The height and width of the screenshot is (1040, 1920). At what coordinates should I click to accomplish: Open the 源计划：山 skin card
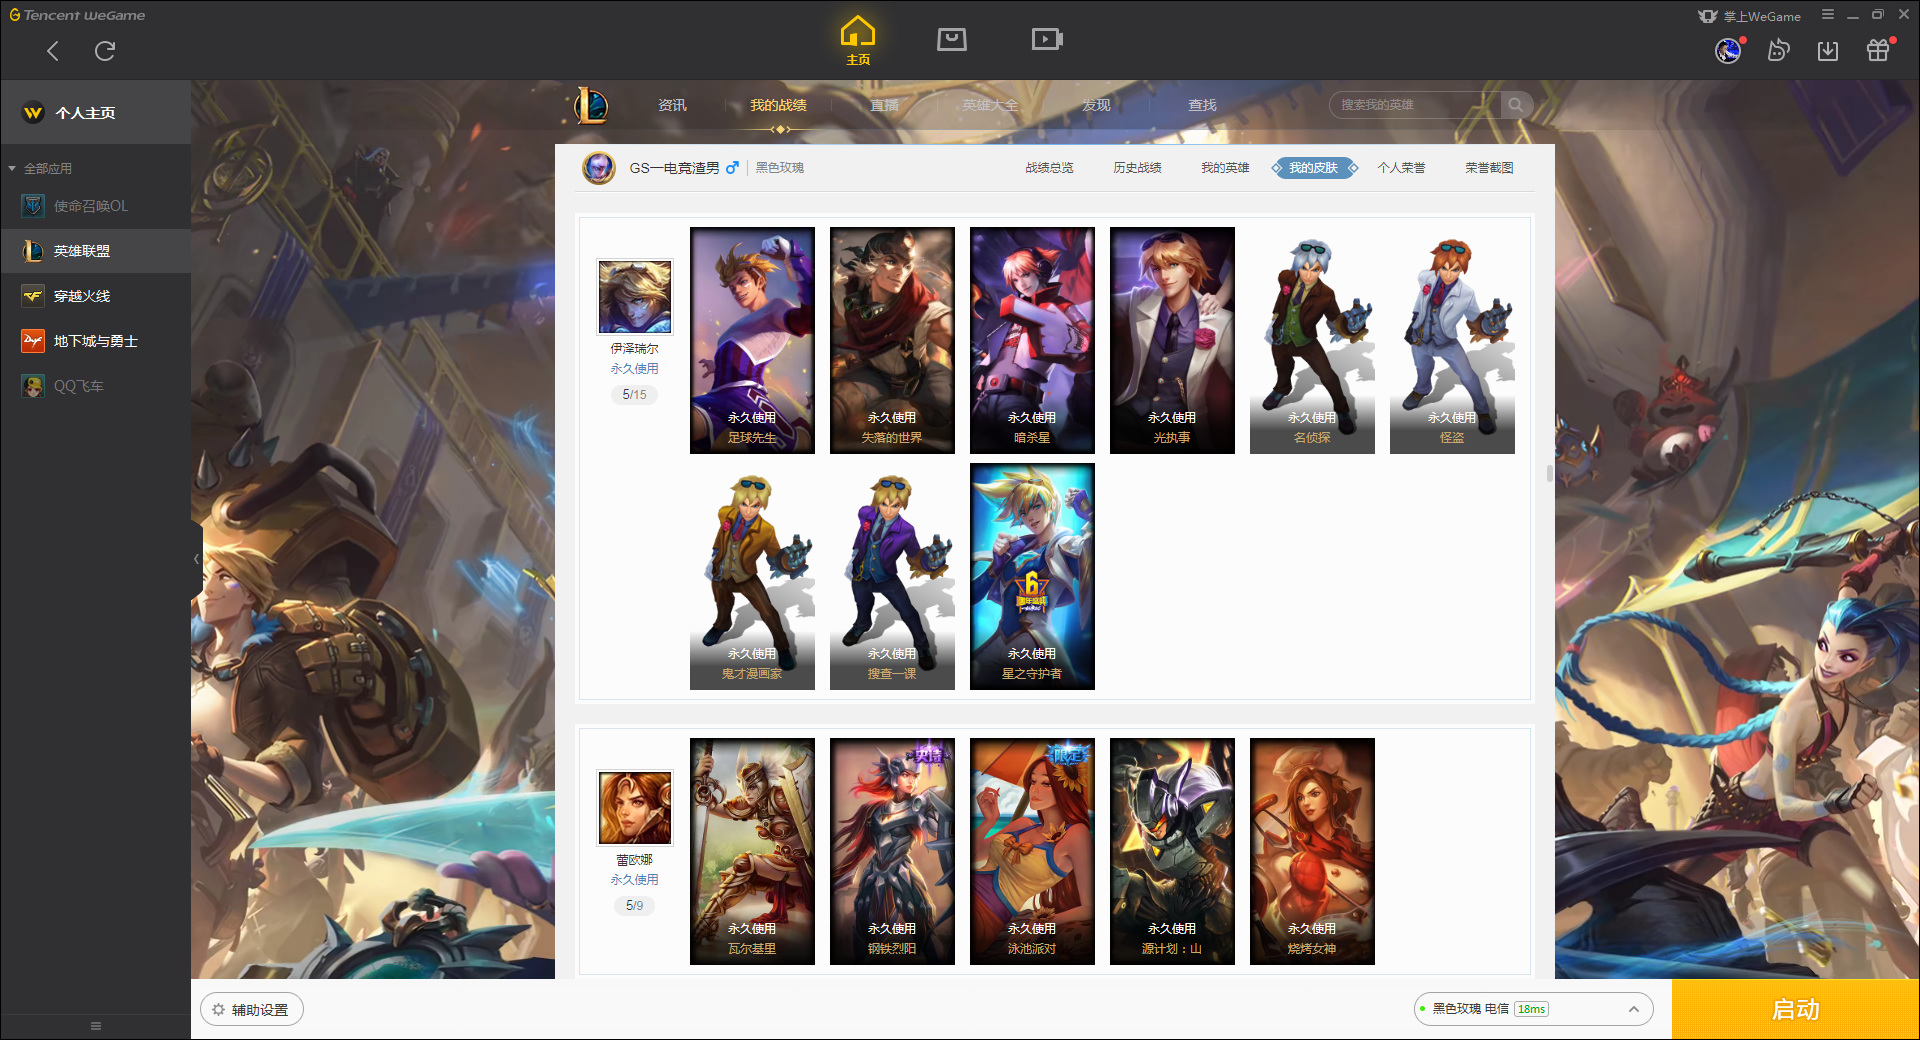point(1172,851)
